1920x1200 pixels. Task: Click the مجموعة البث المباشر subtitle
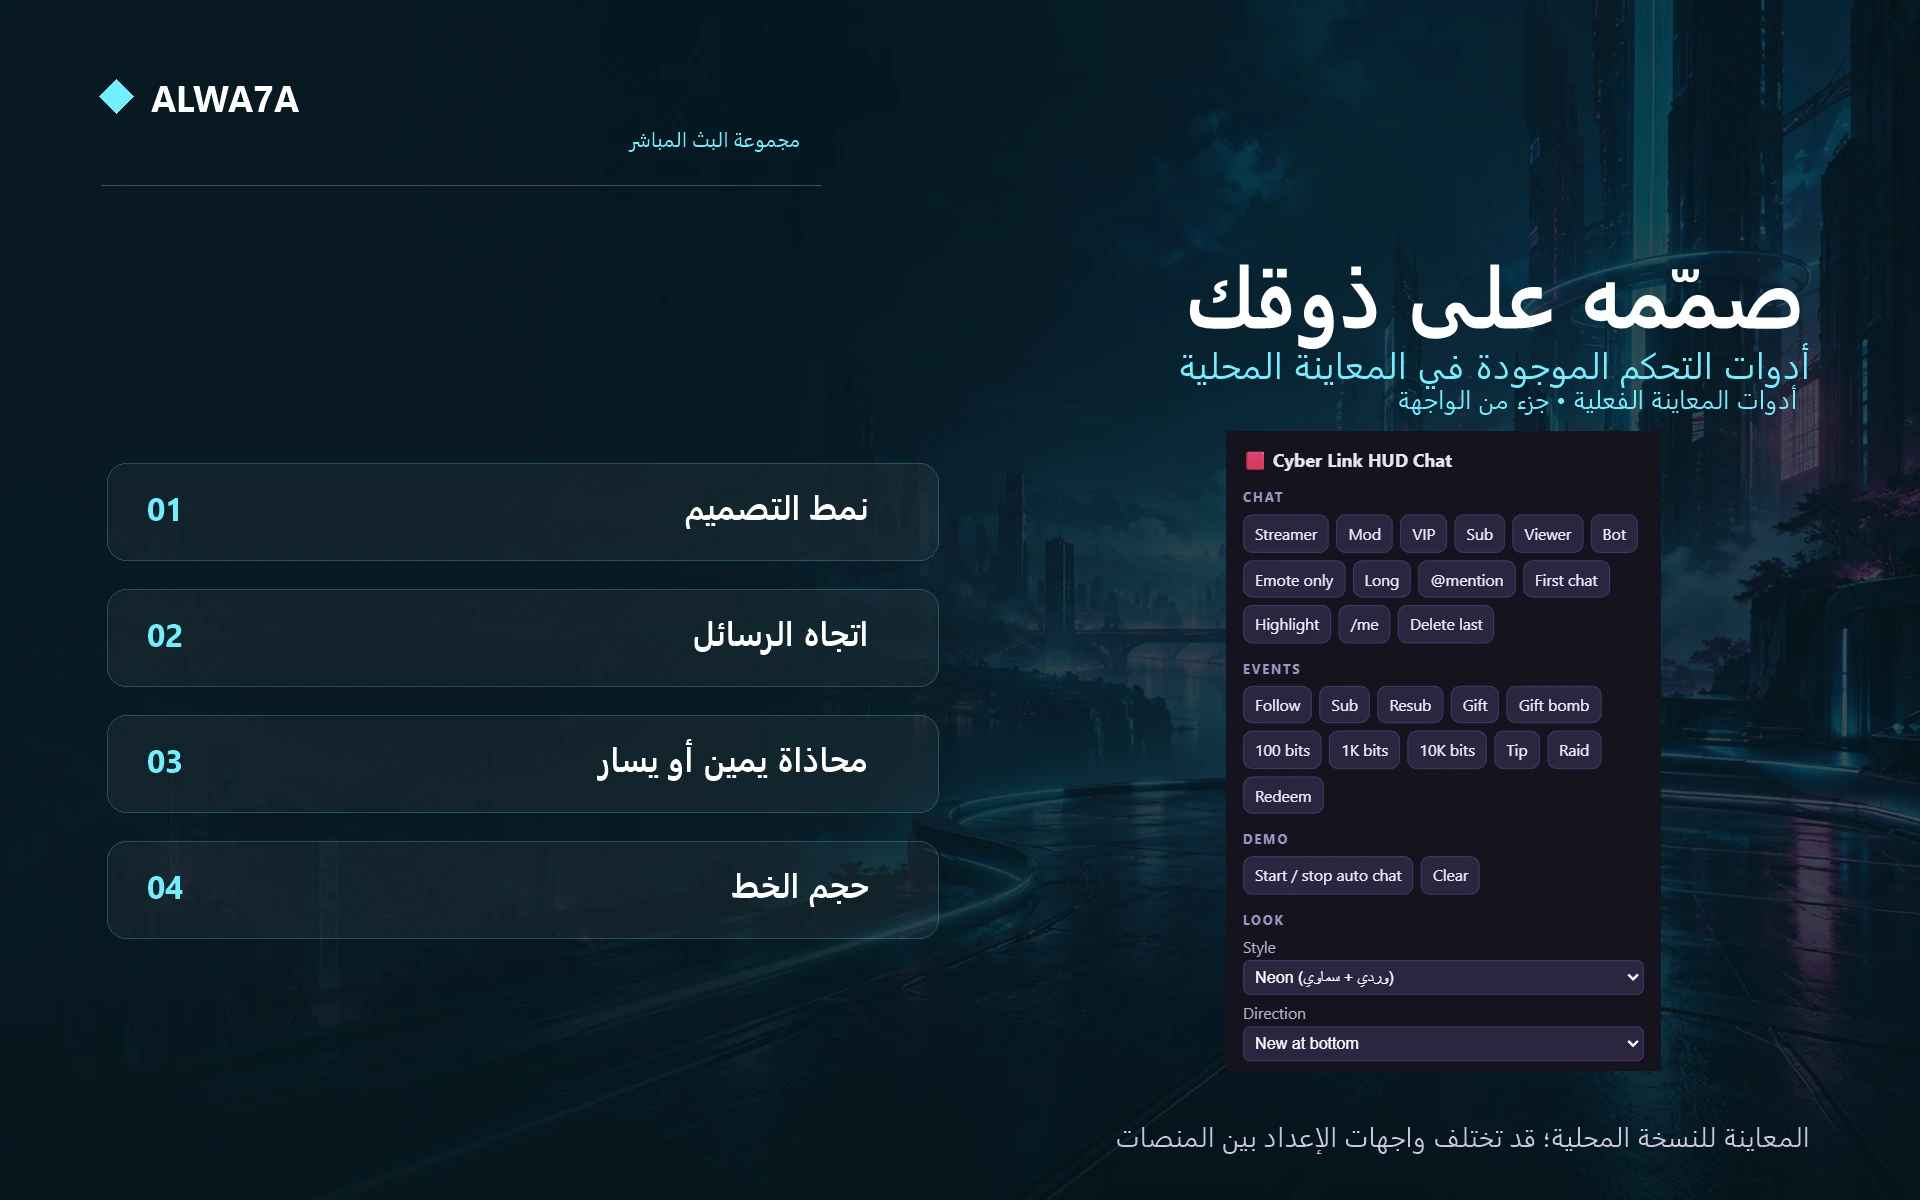point(714,141)
